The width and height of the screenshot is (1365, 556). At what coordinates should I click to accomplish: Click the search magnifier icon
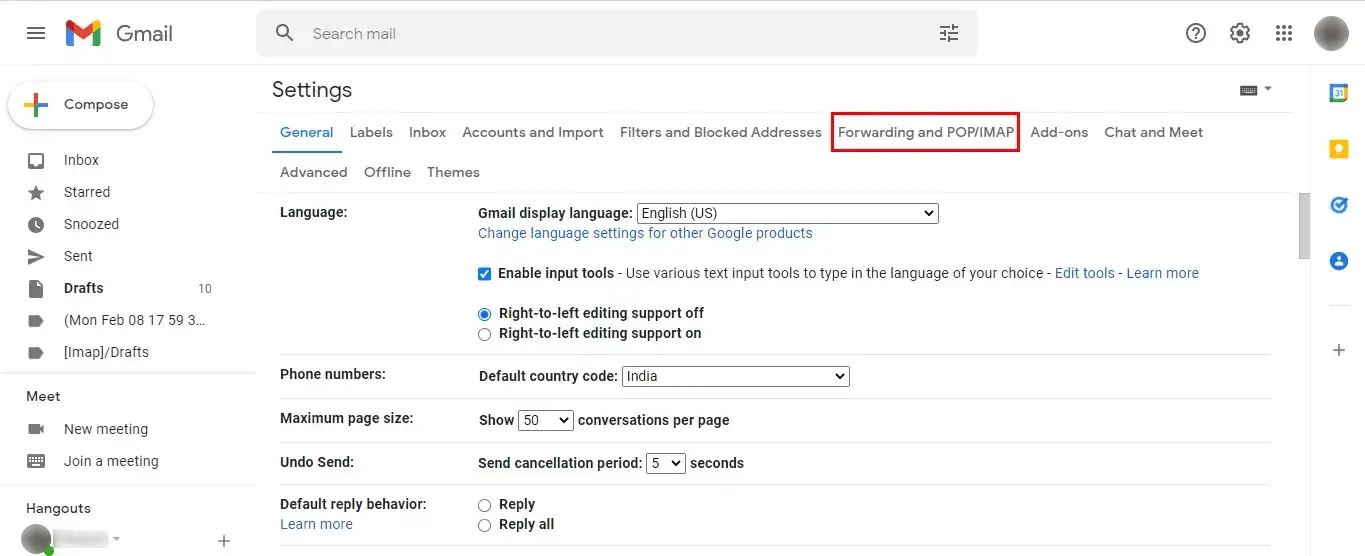tap(285, 33)
